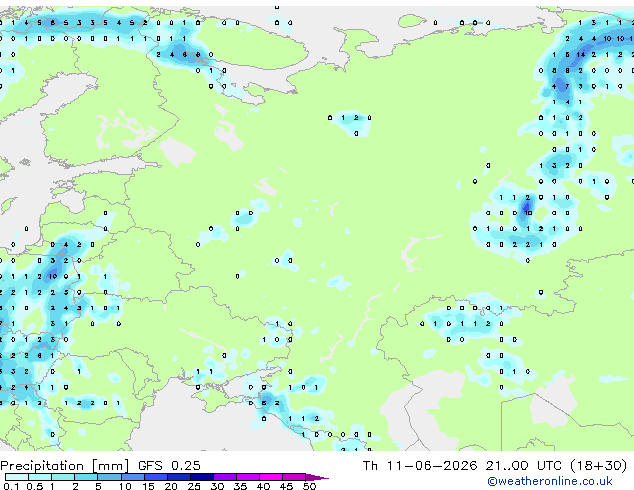This screenshot has height=490, width=634.
Task: Select the 35–40 mm violet legend swatch
Action: (x=247, y=477)
